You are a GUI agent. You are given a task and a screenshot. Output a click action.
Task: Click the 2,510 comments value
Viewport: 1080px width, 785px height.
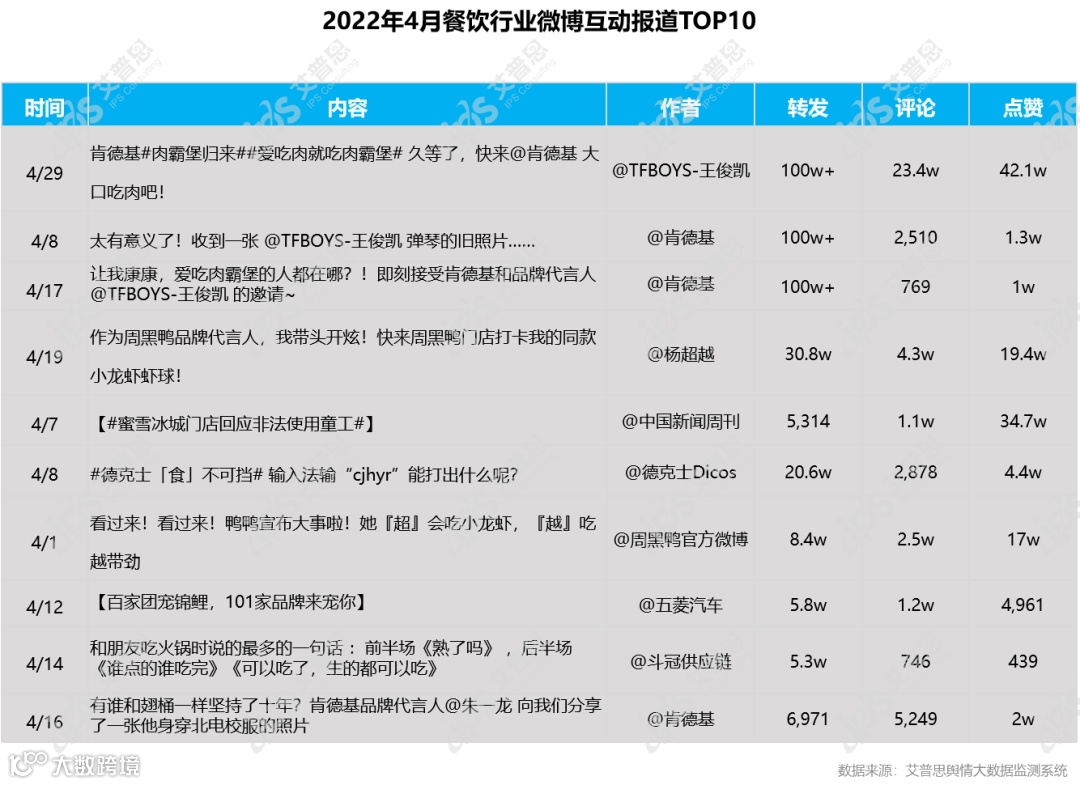pyautogui.click(x=915, y=238)
